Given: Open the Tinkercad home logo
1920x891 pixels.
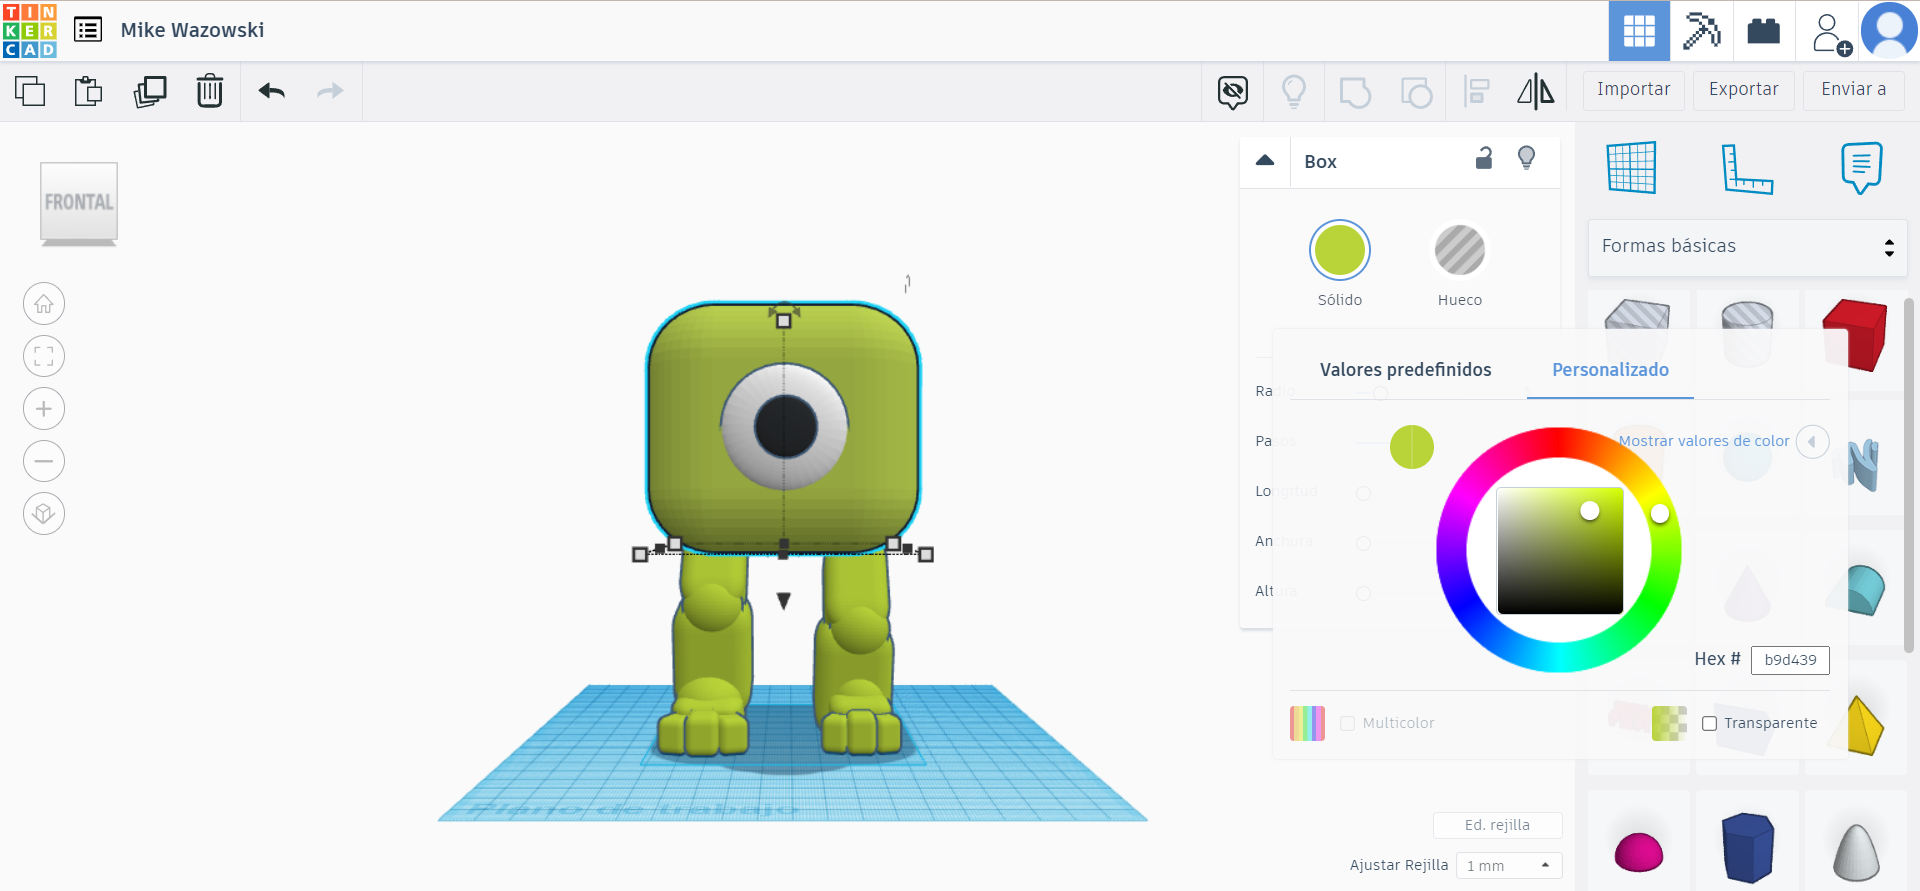Looking at the screenshot, I should coord(30,30).
